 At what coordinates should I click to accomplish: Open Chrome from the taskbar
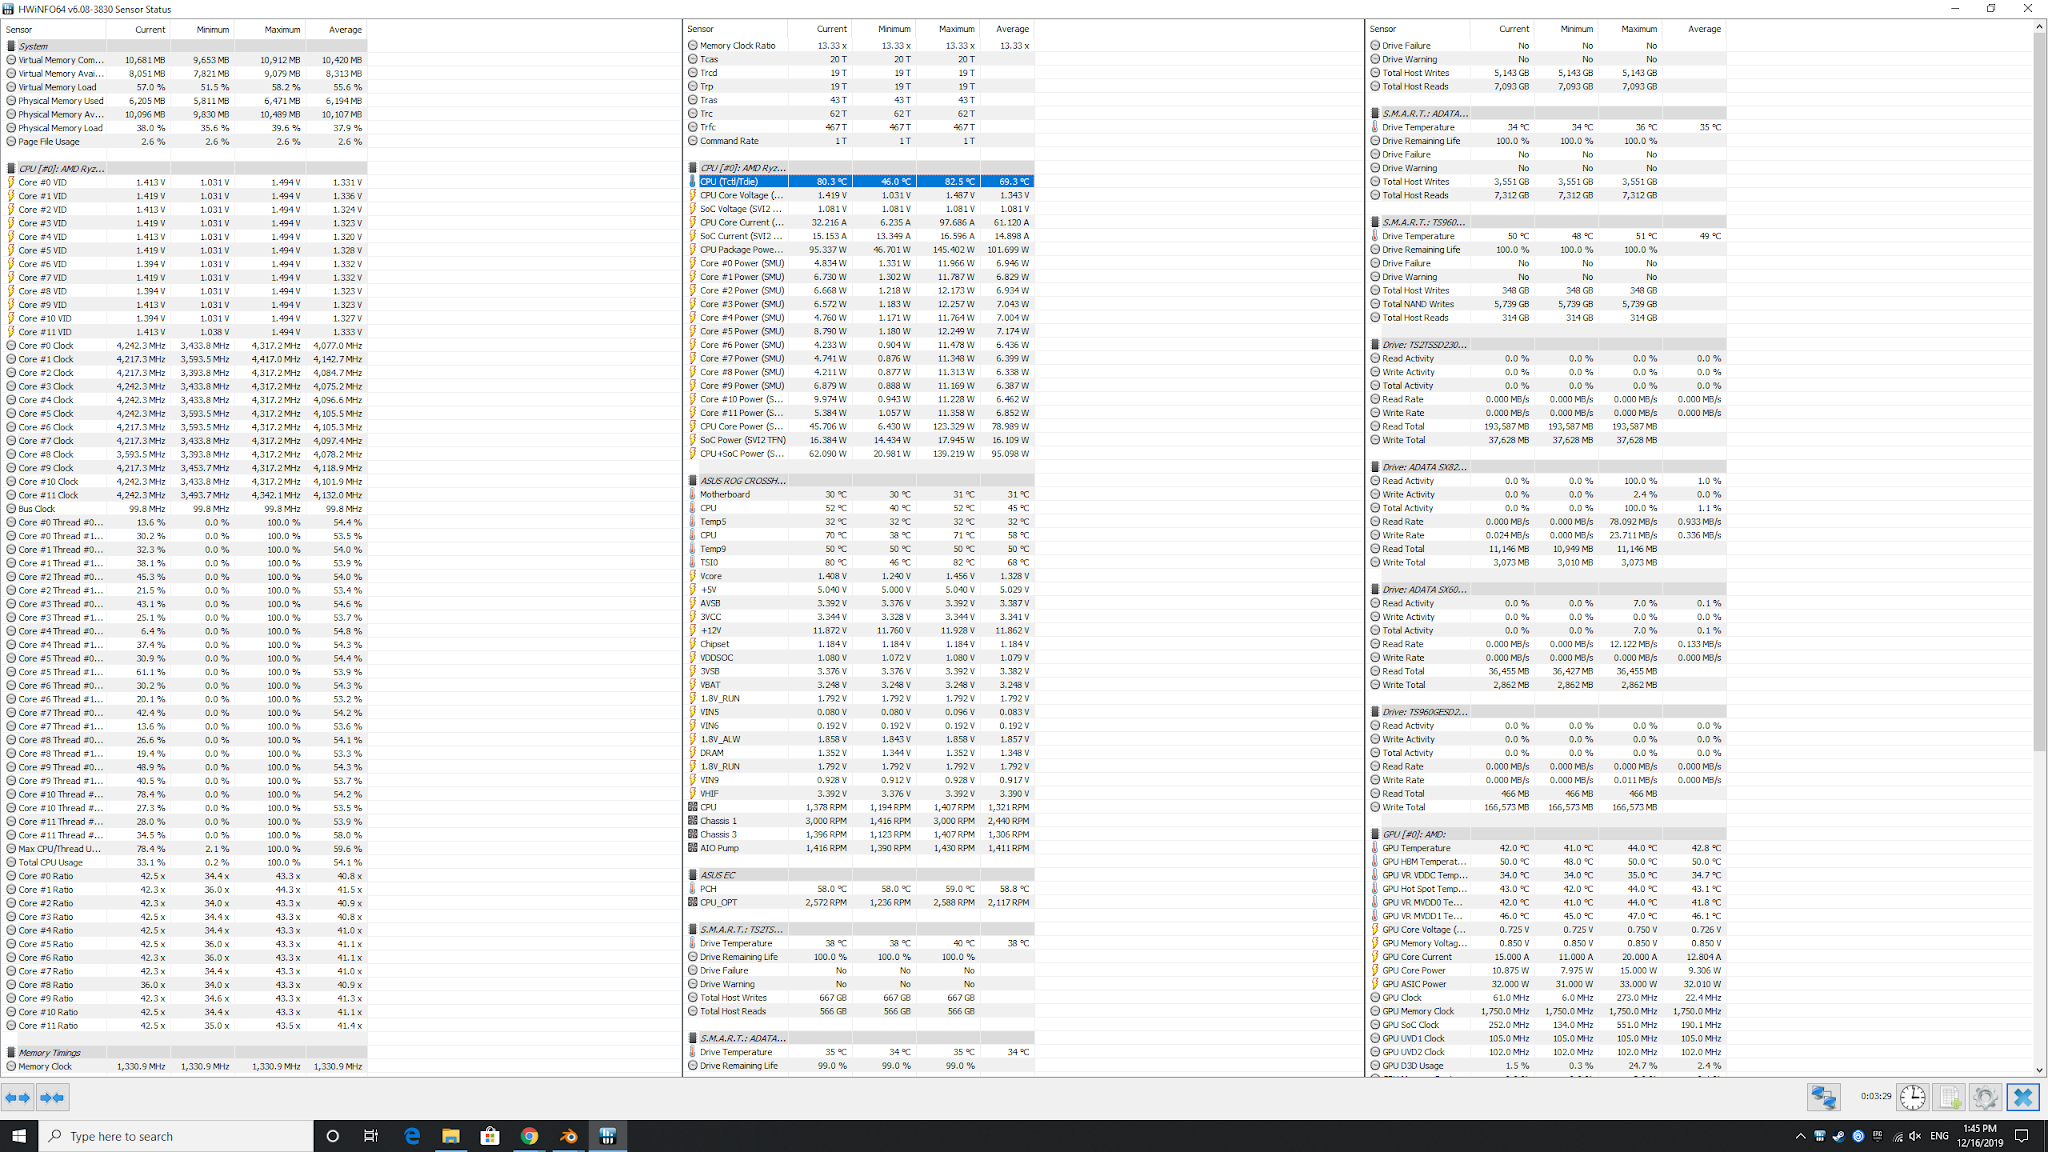tap(529, 1136)
